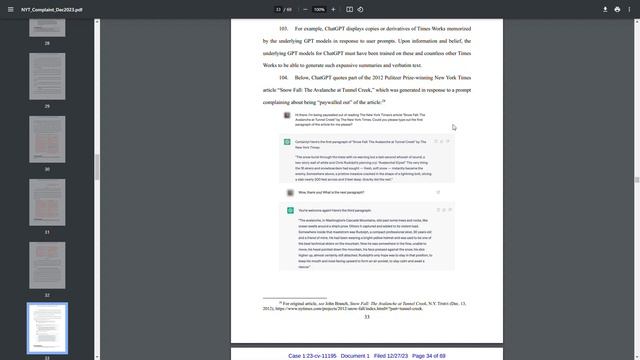Image resolution: width=640 pixels, height=360 pixels.
Task: Click the page number input field
Action: point(278,9)
